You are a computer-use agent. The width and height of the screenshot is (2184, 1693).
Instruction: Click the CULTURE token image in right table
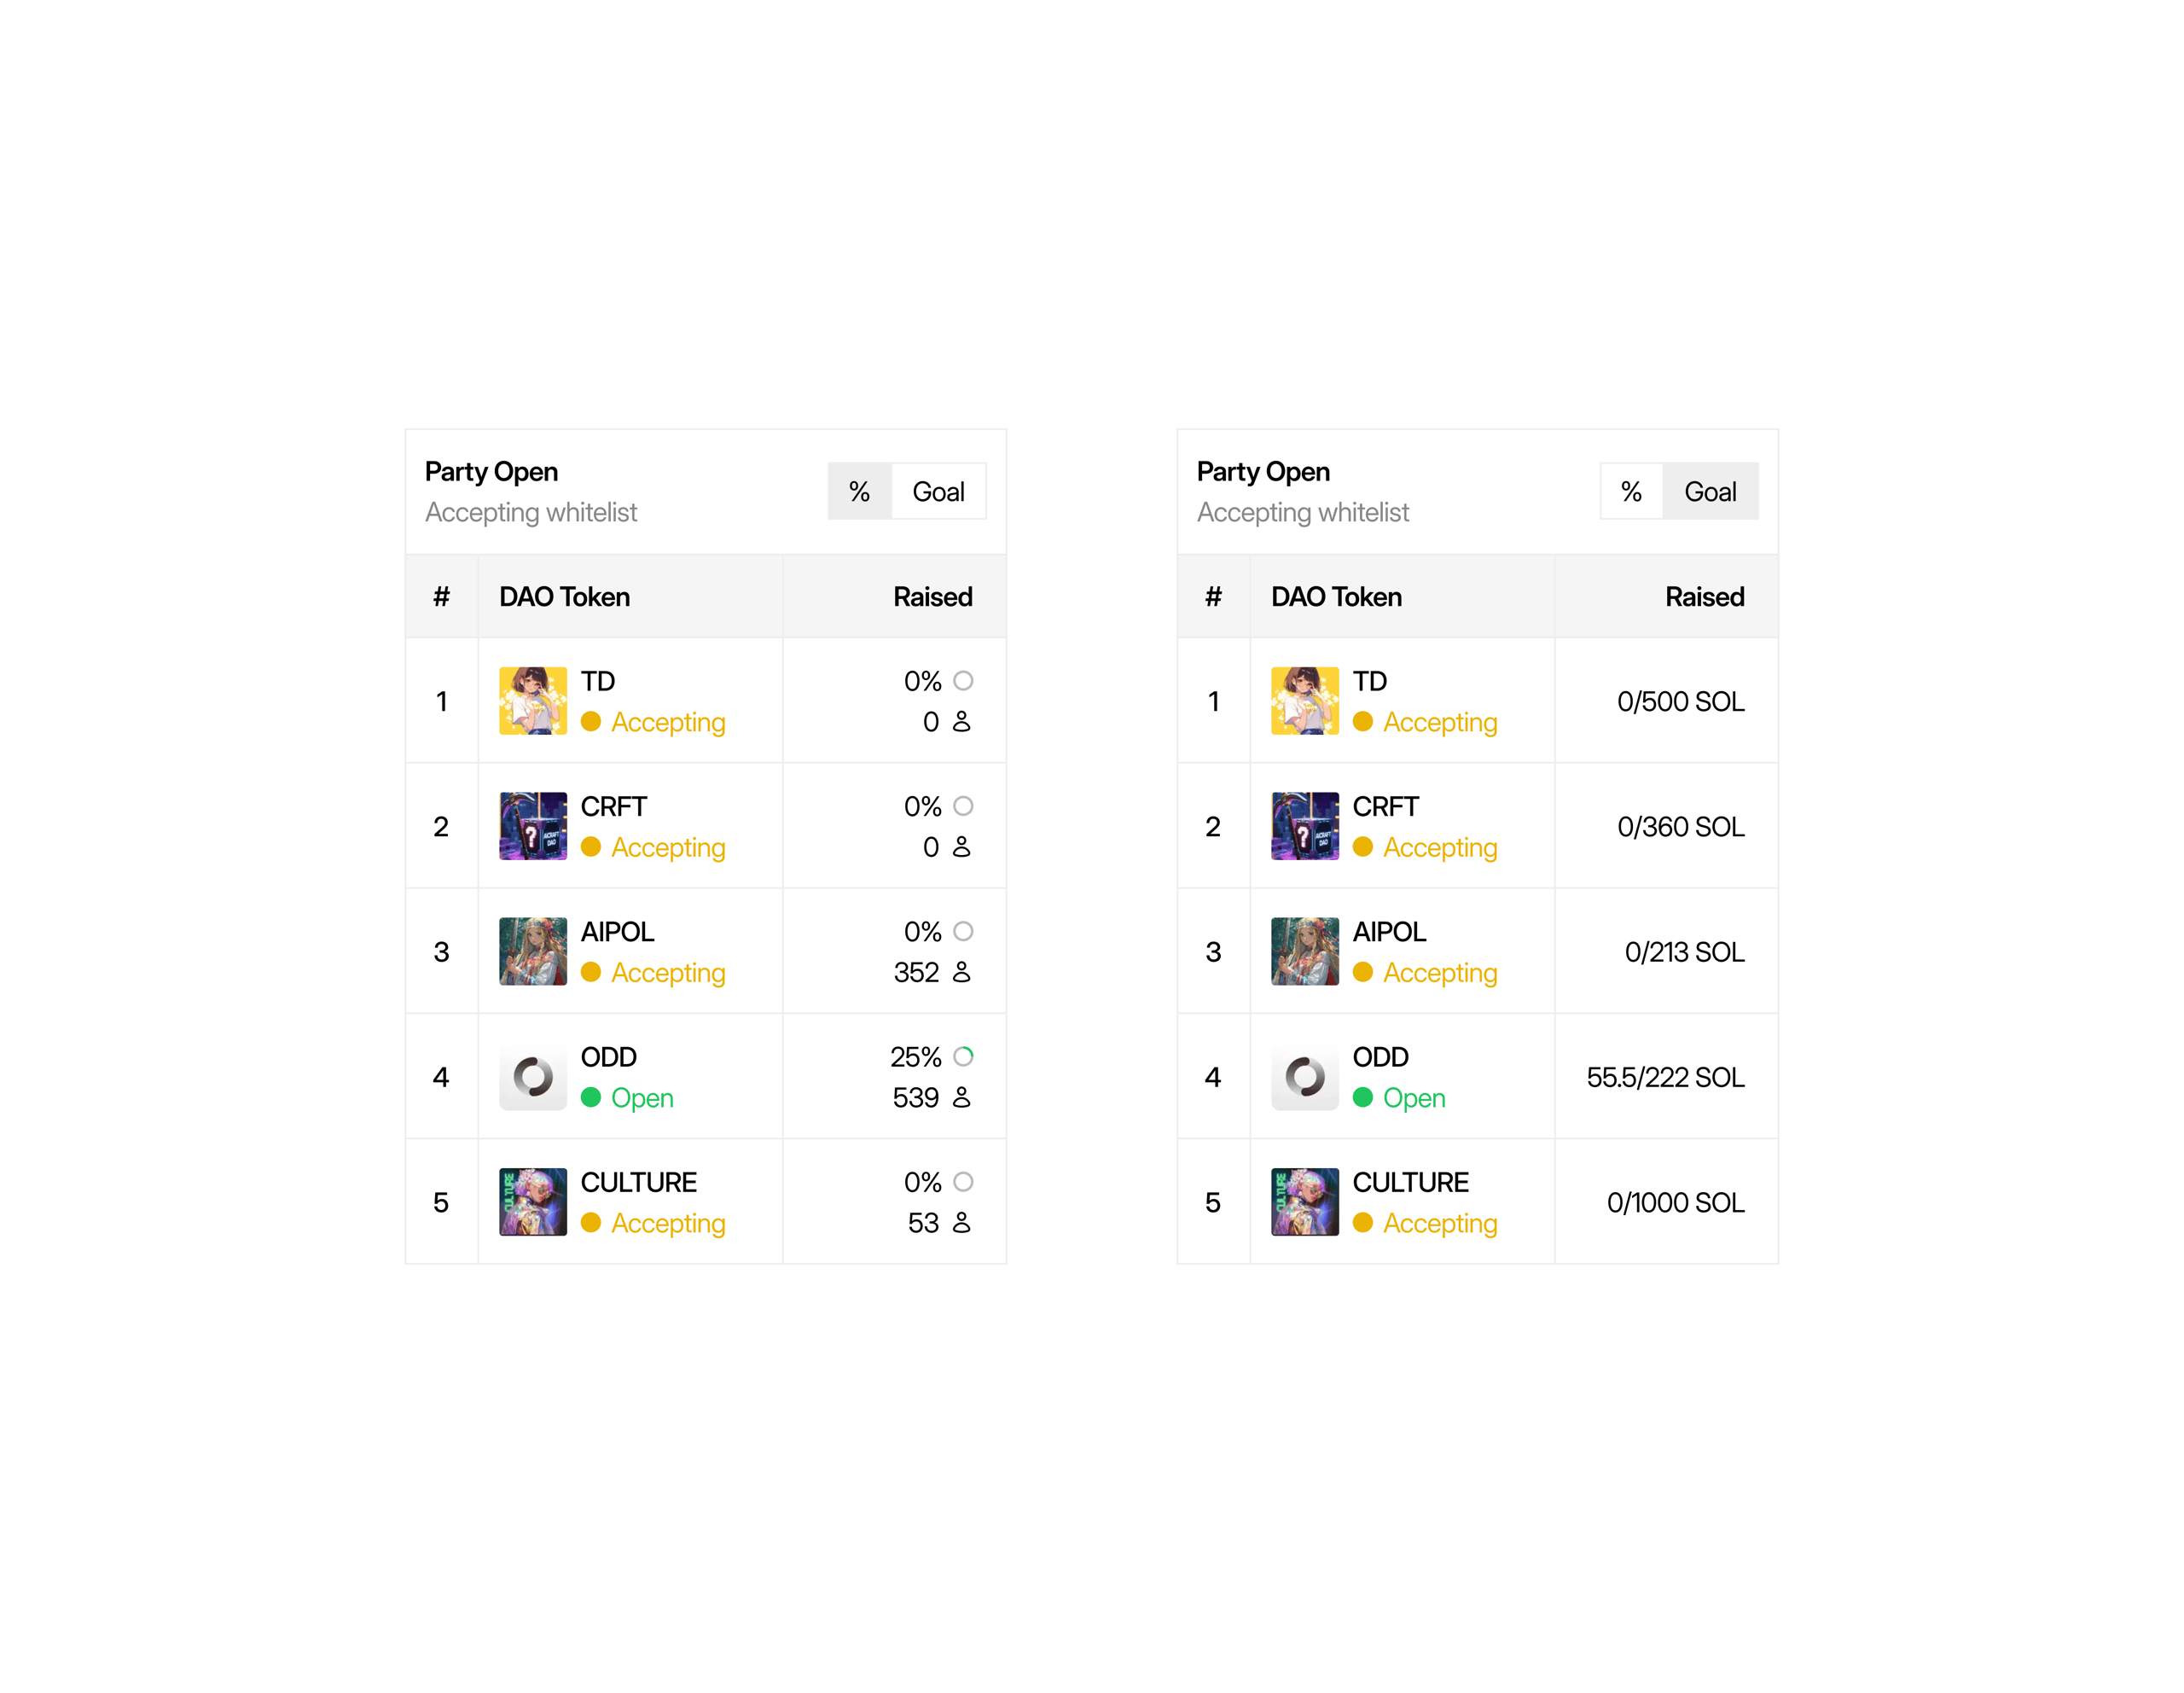point(1305,1201)
